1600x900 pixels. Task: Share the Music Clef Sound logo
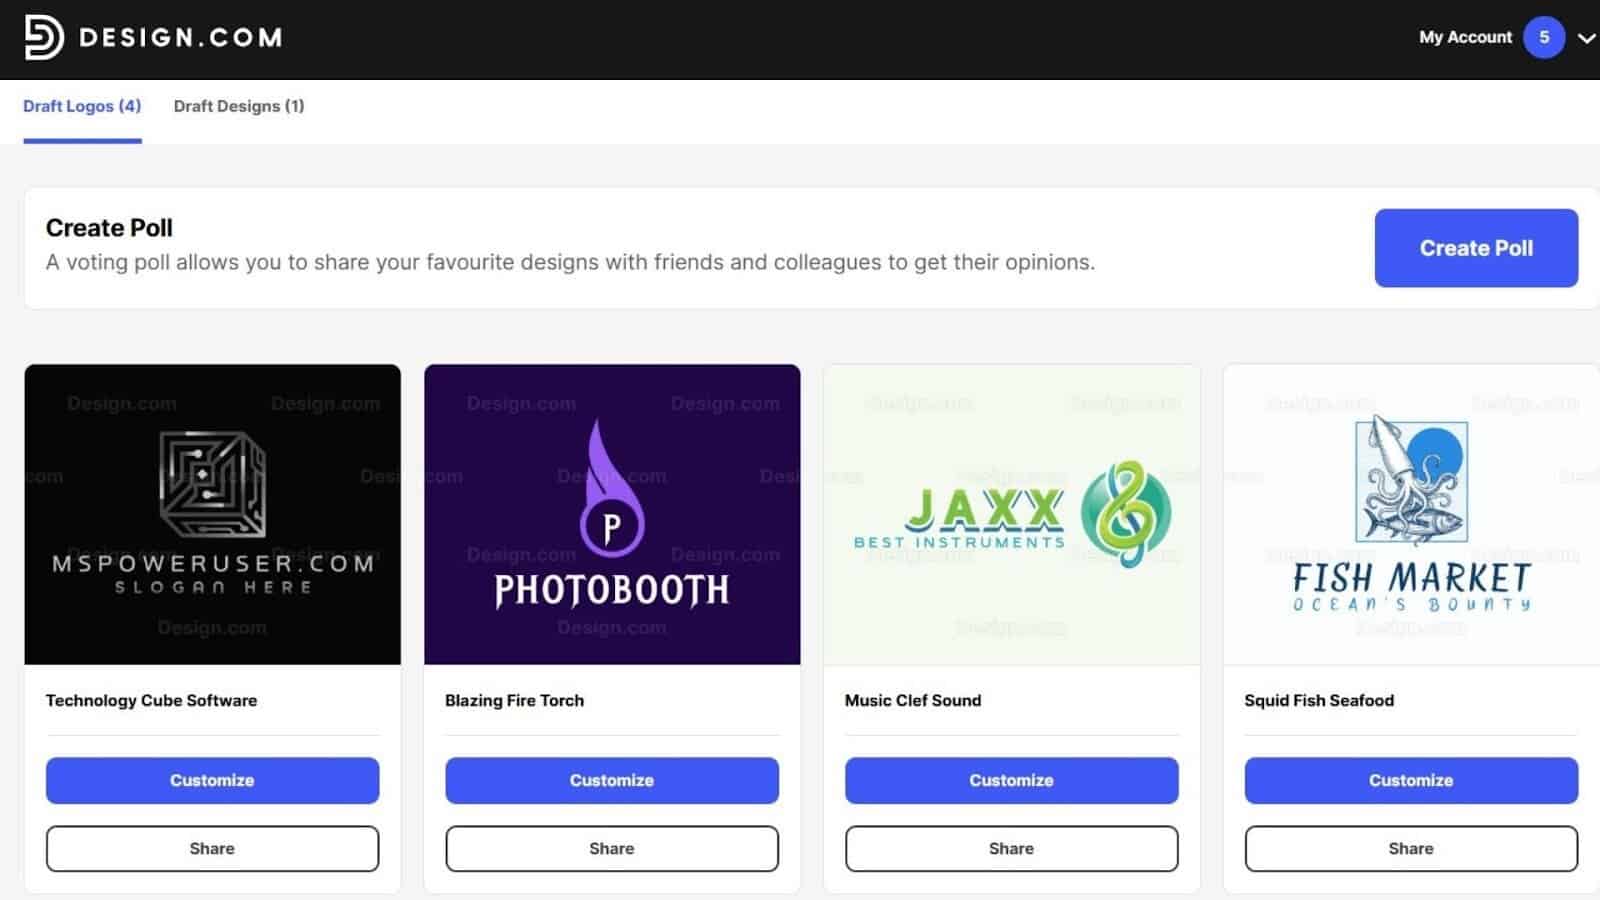click(x=1011, y=848)
